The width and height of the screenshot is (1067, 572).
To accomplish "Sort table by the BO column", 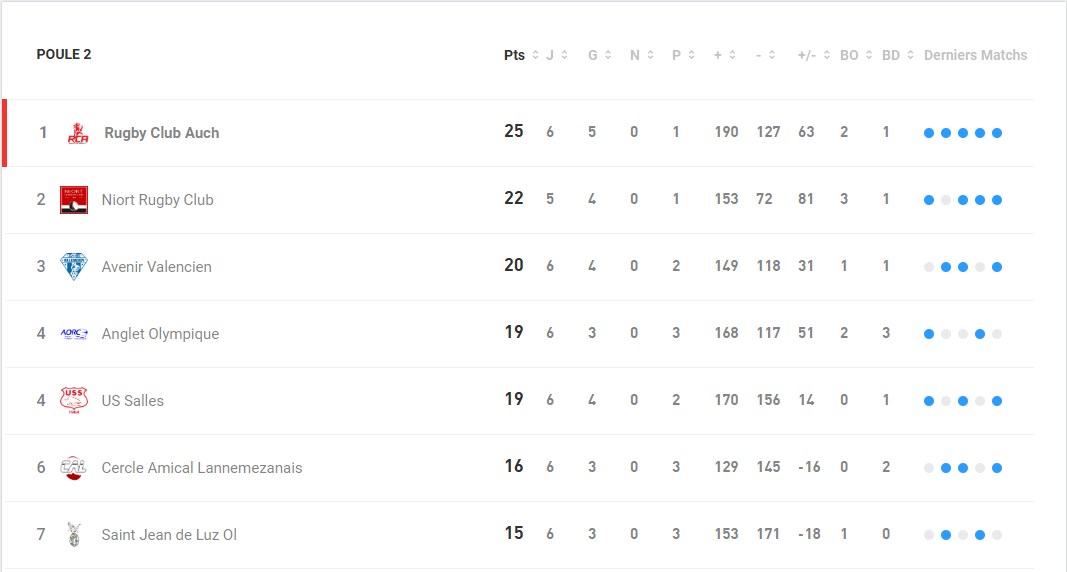I will (855, 55).
